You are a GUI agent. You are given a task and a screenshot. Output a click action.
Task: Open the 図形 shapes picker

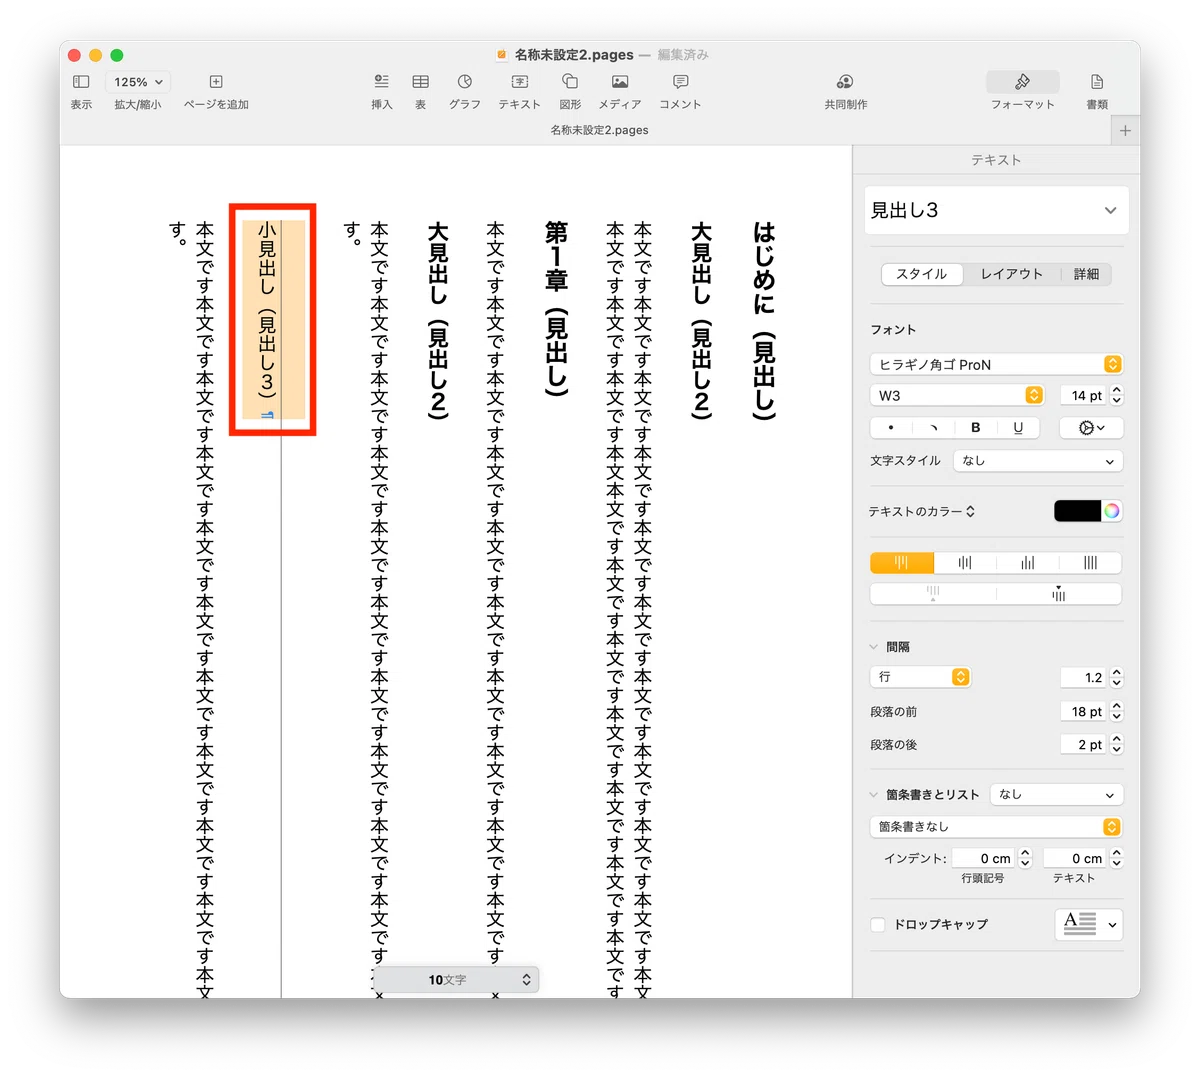[x=570, y=82]
